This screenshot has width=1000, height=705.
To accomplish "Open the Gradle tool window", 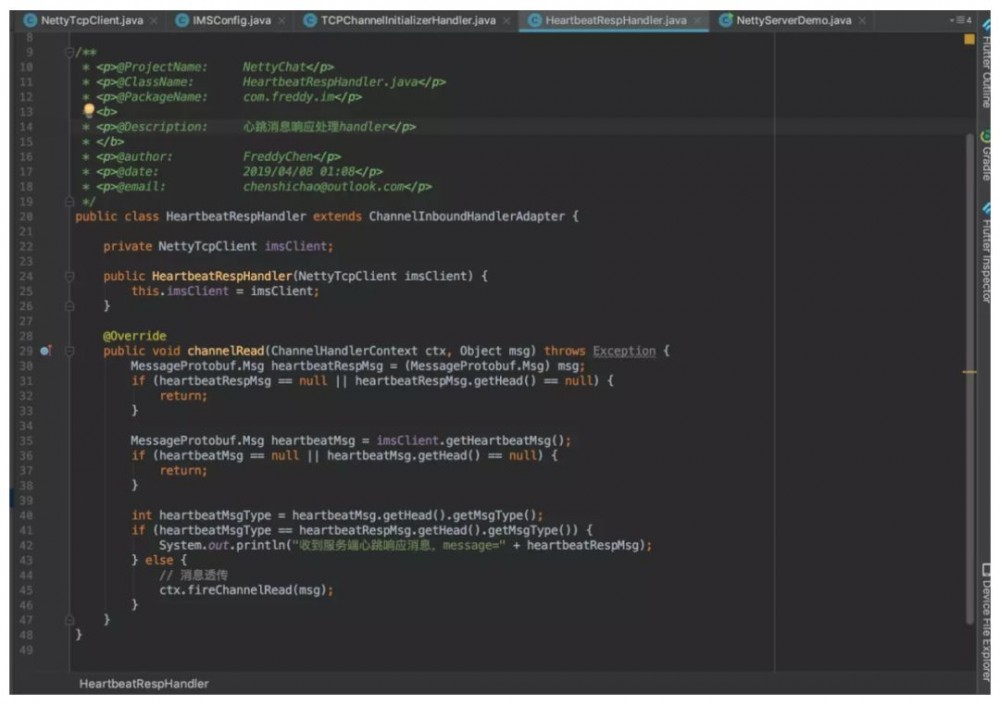I will 987,156.
